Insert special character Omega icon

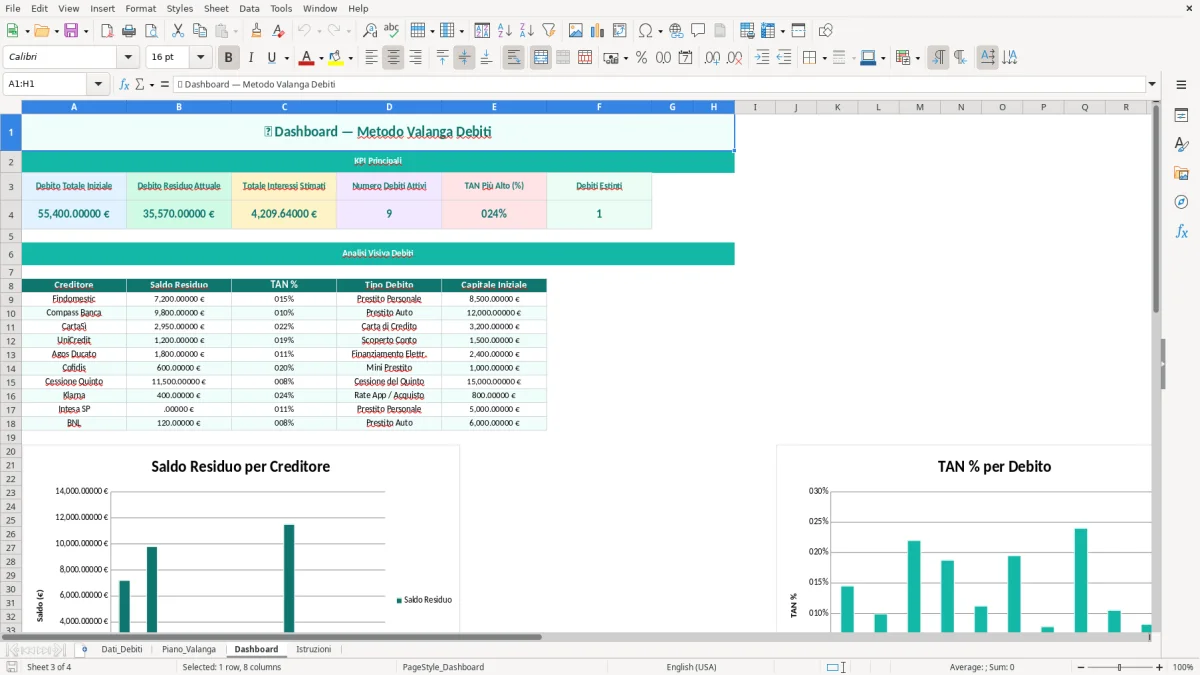[x=645, y=31]
